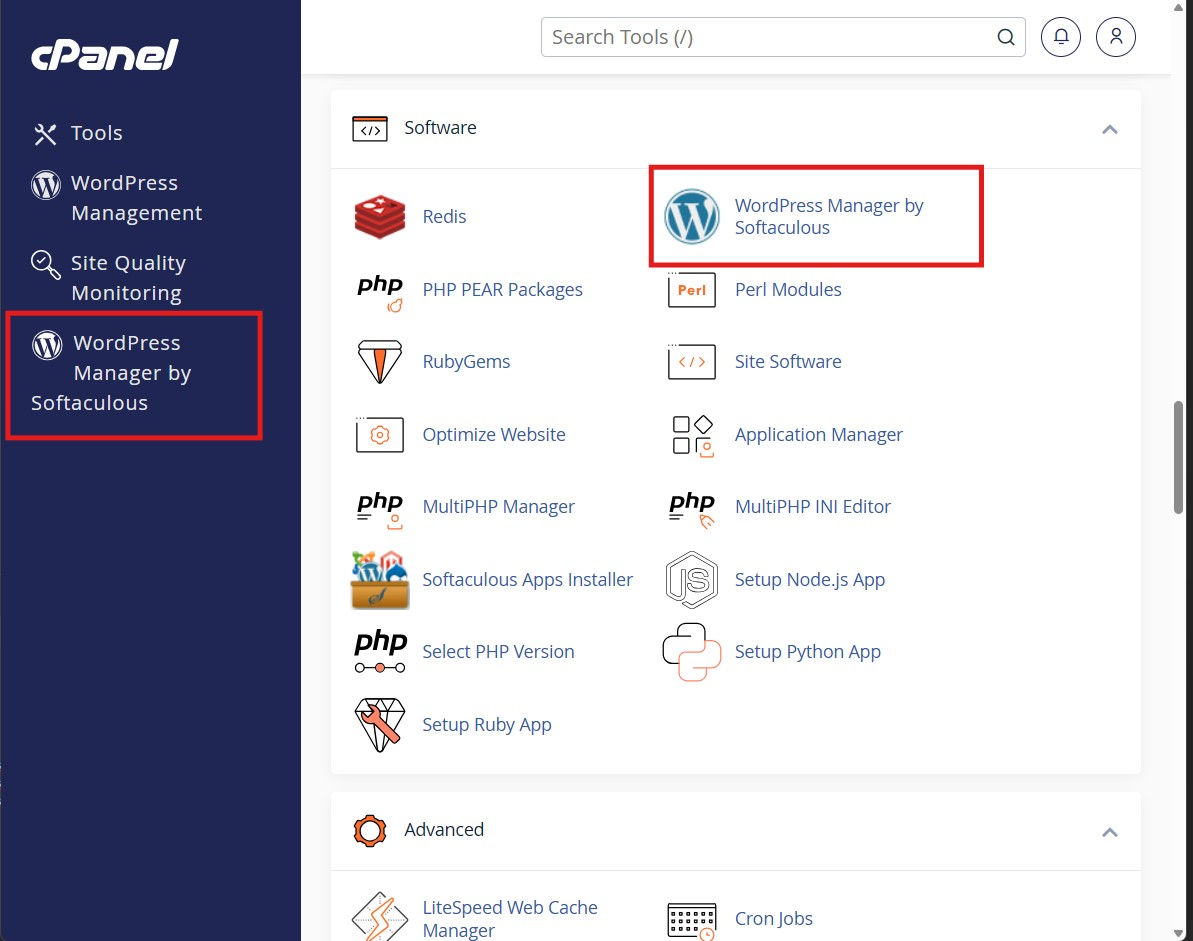
Task: Click LiteSpeed Web Cache Manager icon
Action: (x=380, y=917)
